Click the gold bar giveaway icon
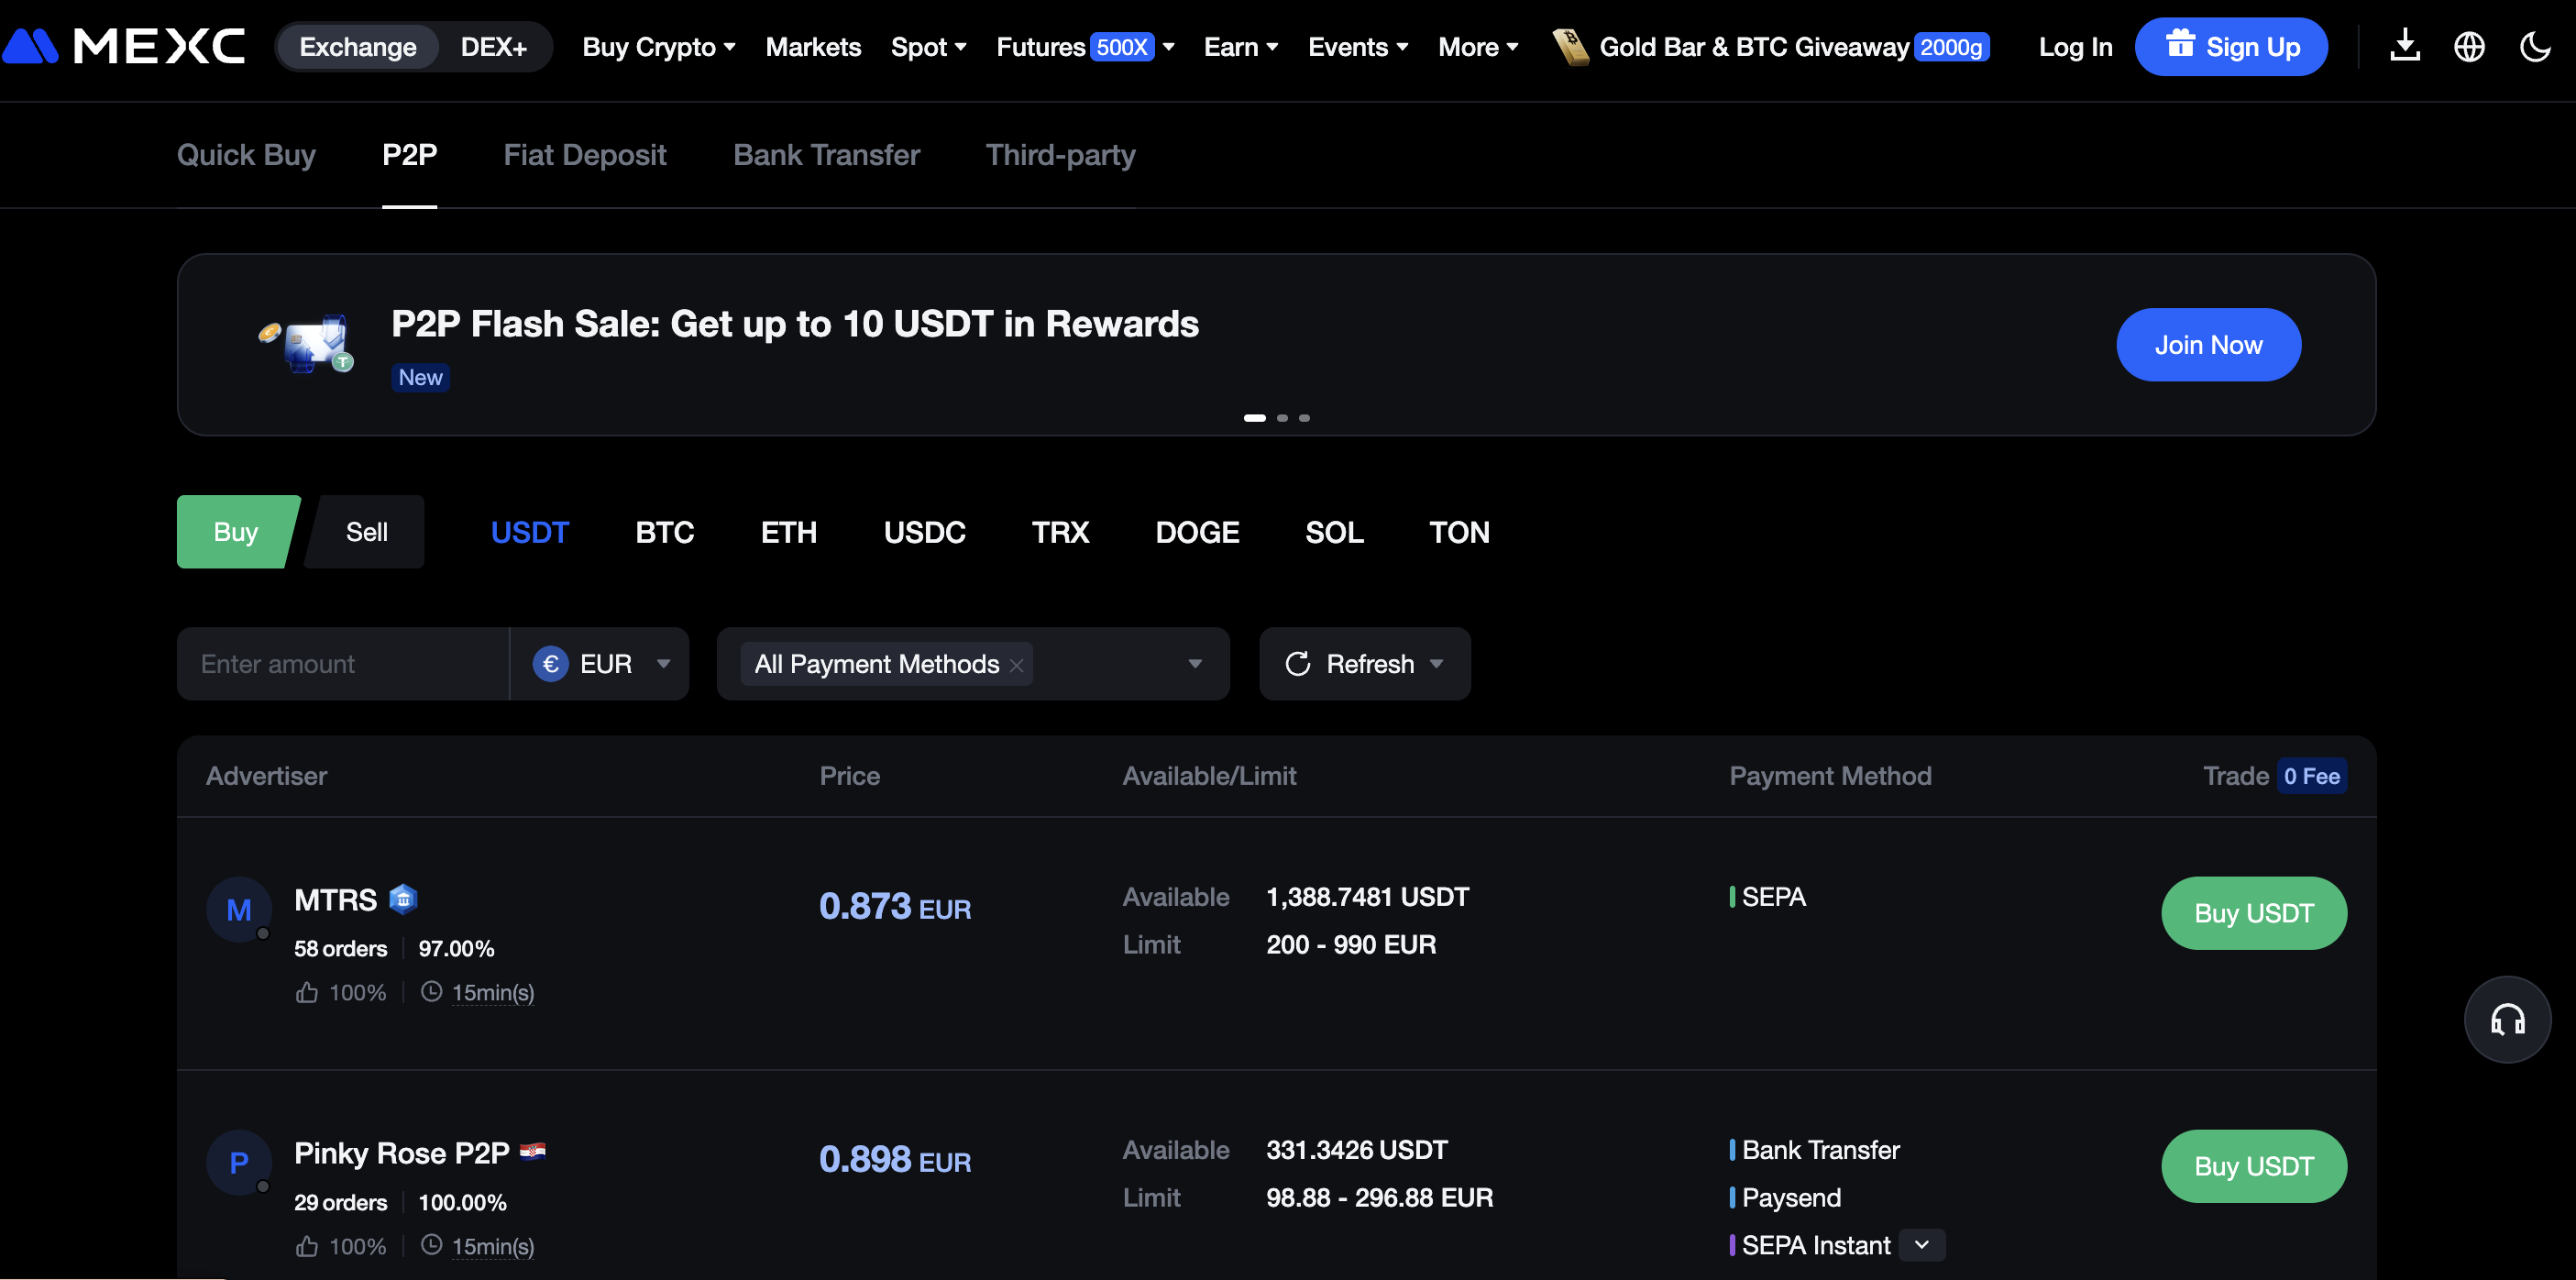The image size is (2576, 1280). pyautogui.click(x=1570, y=46)
